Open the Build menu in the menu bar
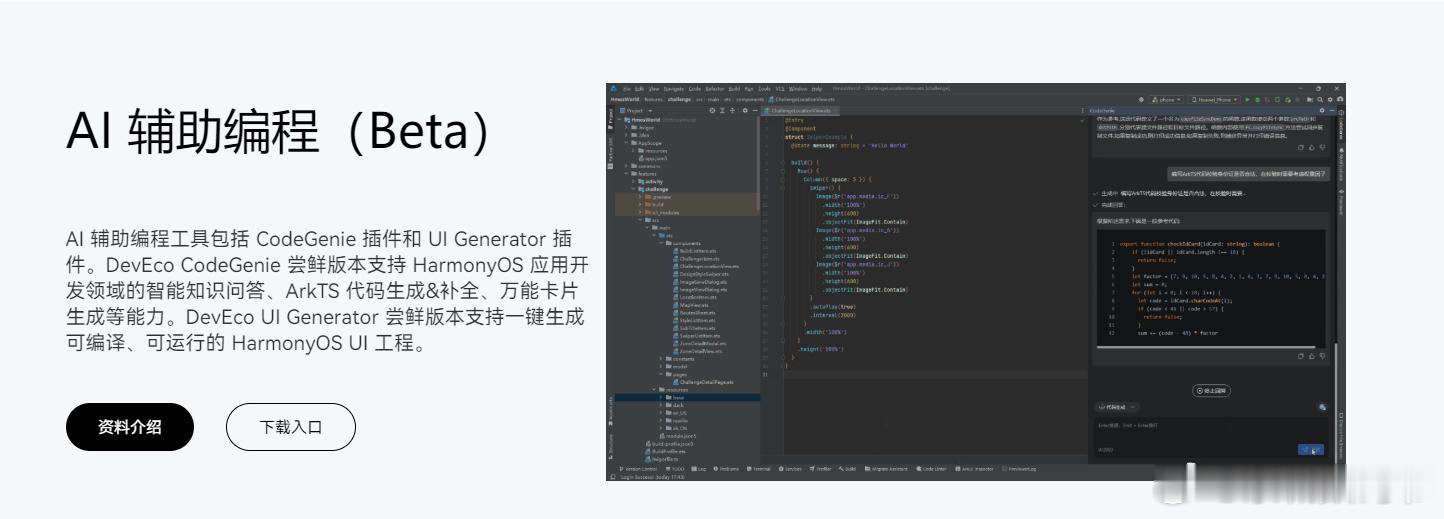1444x519 pixels. [734, 89]
